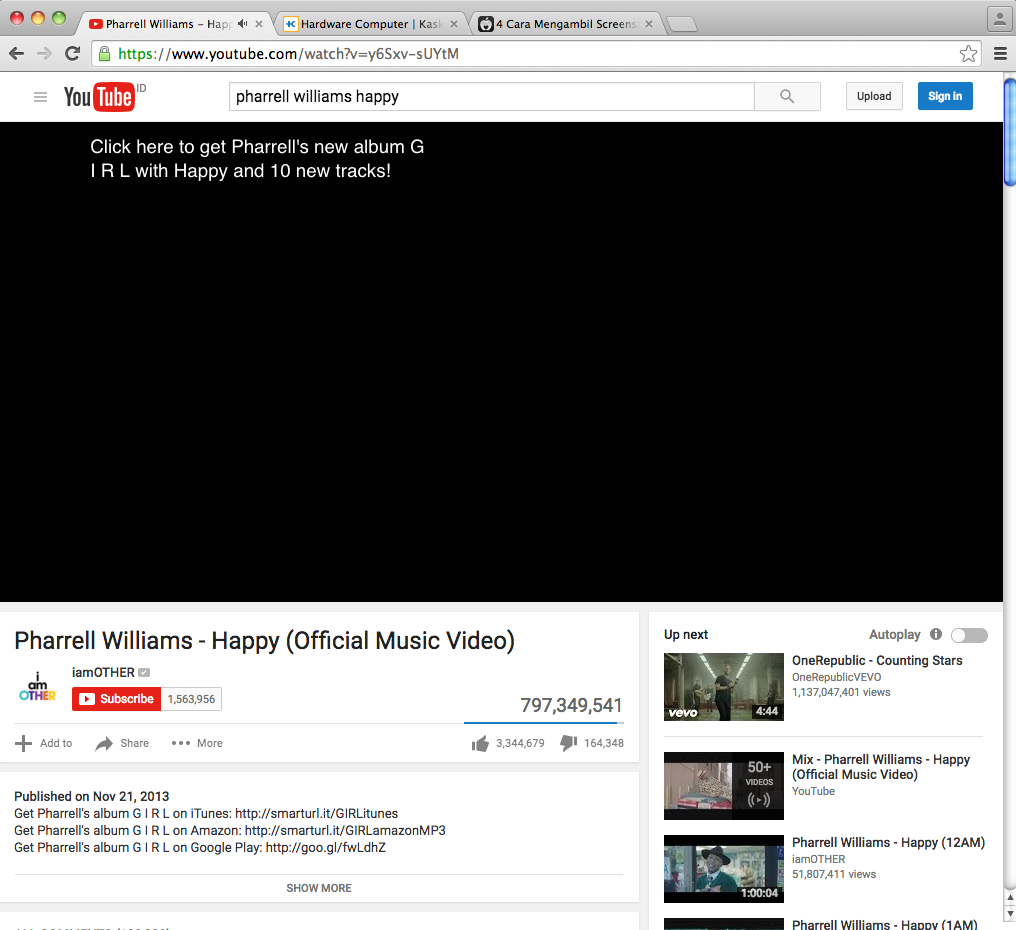Go back with the browser back arrow

point(17,54)
